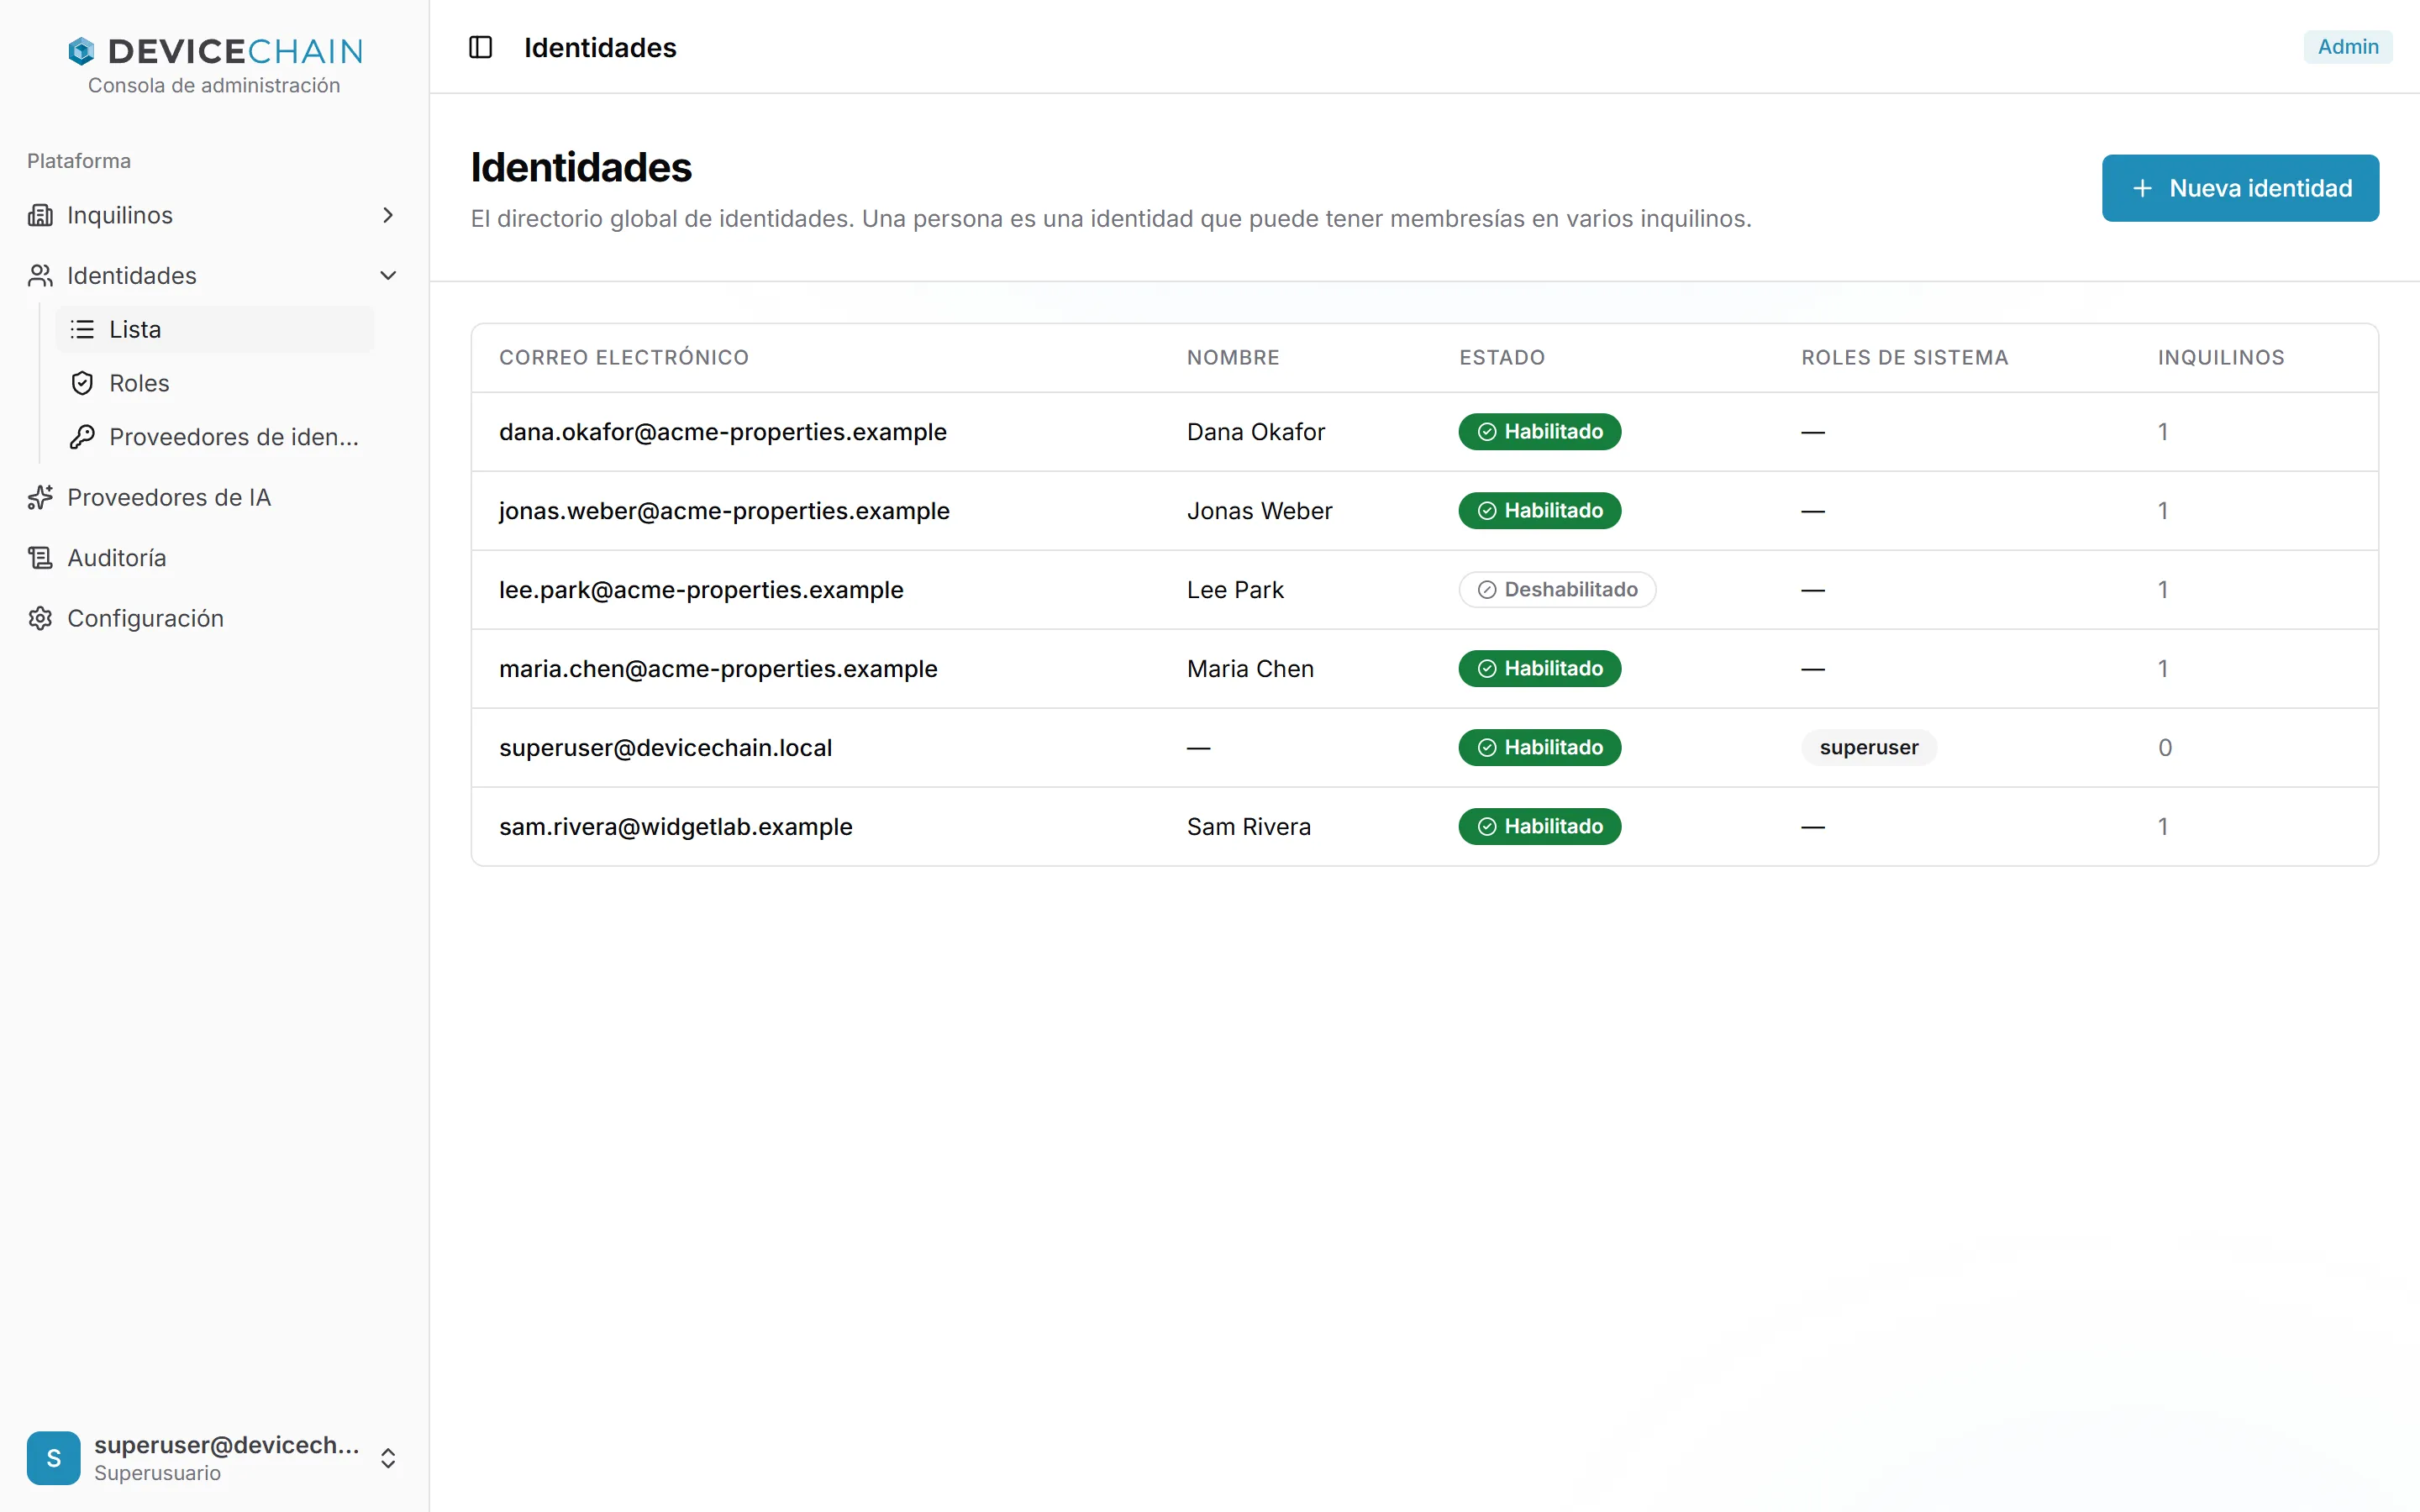The height and width of the screenshot is (1512, 2420).
Task: Click the Configuración gear icon
Action: click(40, 618)
